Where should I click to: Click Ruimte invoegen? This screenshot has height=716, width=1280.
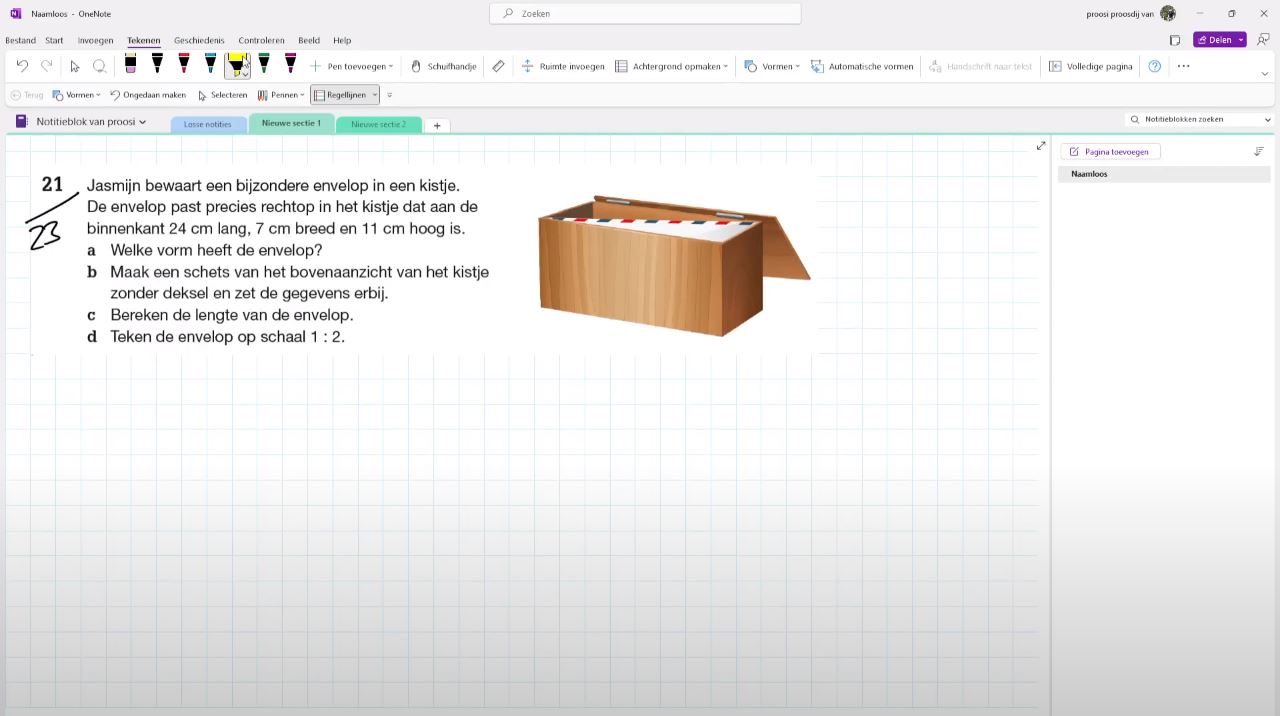tap(563, 66)
